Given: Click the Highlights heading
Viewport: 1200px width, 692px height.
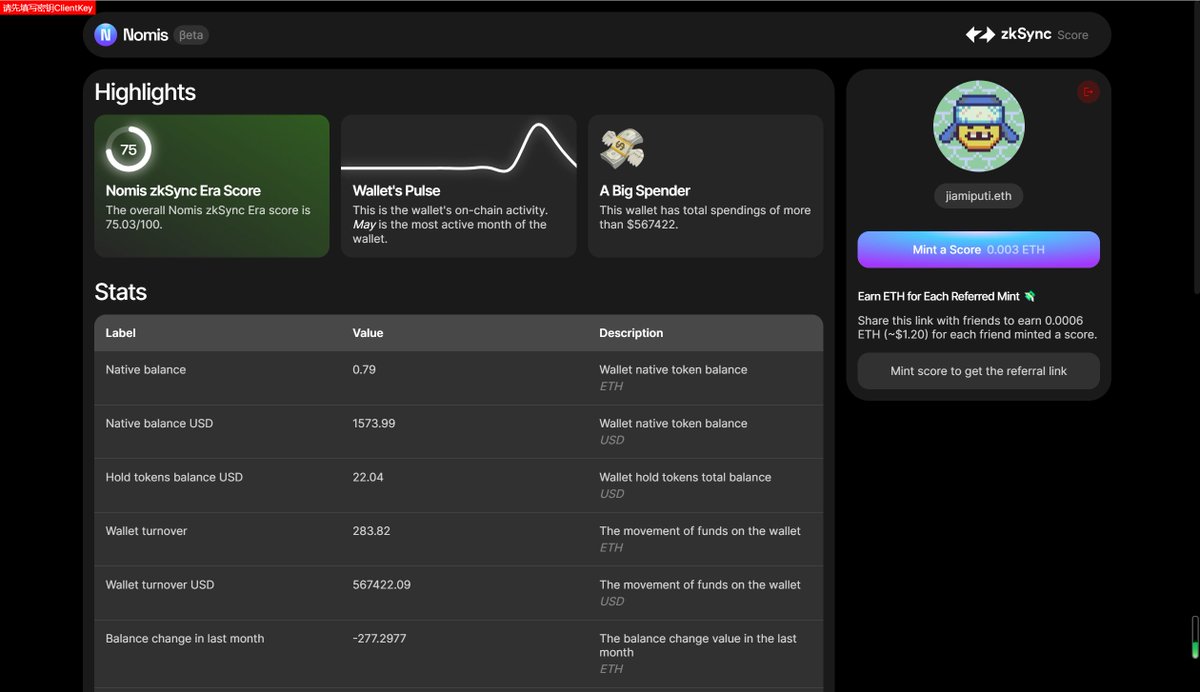Looking at the screenshot, I should pyautogui.click(x=145, y=93).
